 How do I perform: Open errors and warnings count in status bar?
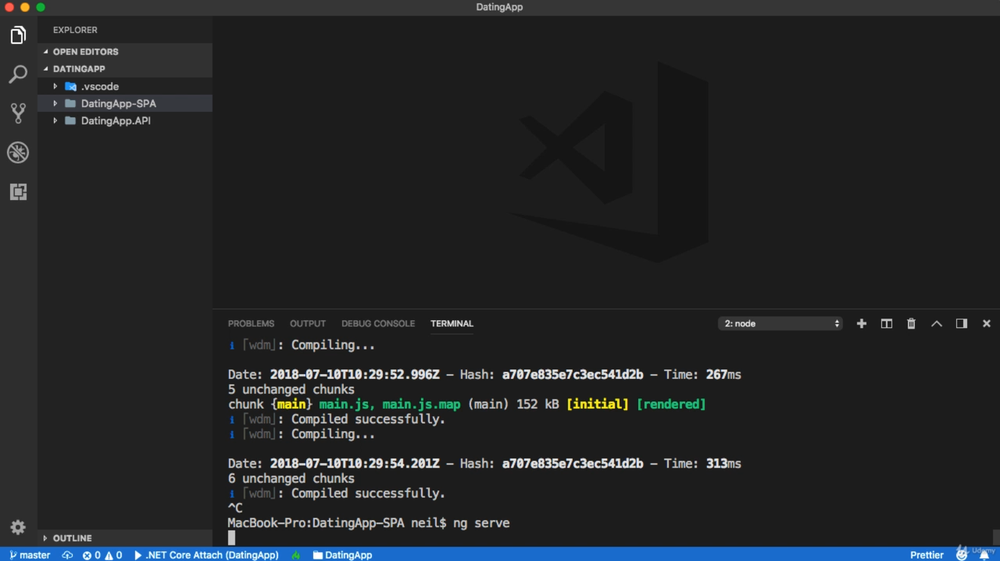pyautogui.click(x=102, y=555)
